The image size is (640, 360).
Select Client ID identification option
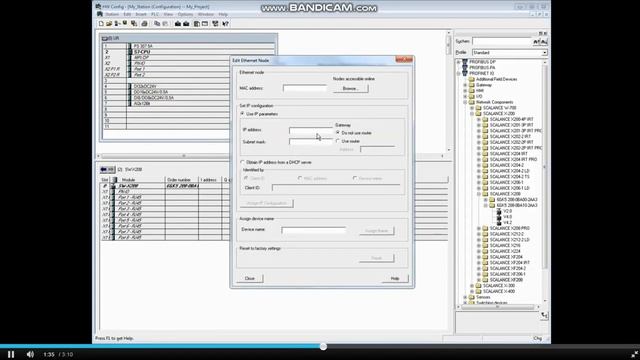pyautogui.click(x=246, y=178)
